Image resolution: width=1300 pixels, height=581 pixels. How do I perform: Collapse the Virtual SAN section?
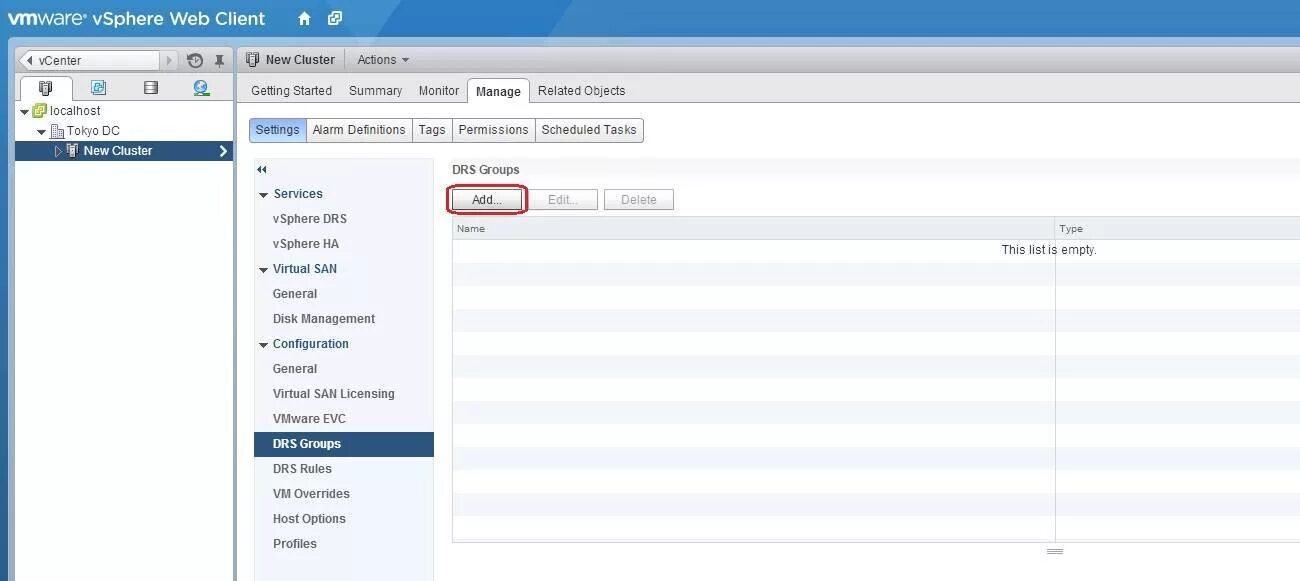tap(264, 270)
